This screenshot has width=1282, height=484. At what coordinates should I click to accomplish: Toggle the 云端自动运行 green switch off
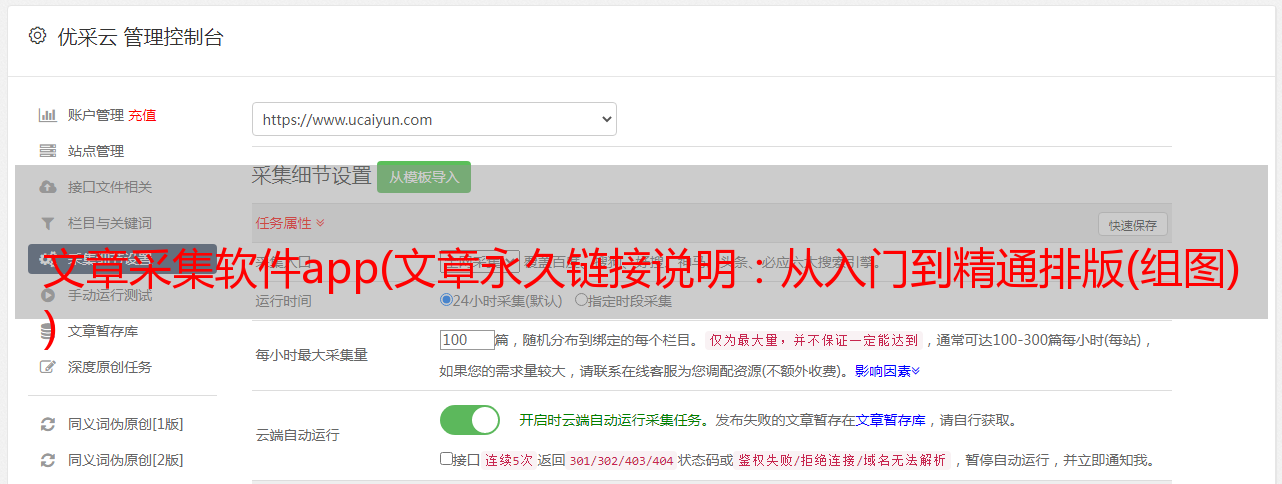click(470, 420)
